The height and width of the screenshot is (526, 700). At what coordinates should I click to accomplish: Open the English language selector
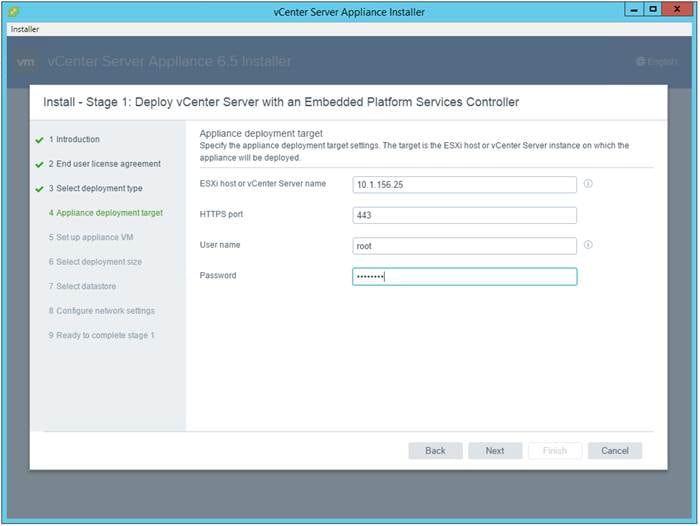(x=657, y=62)
